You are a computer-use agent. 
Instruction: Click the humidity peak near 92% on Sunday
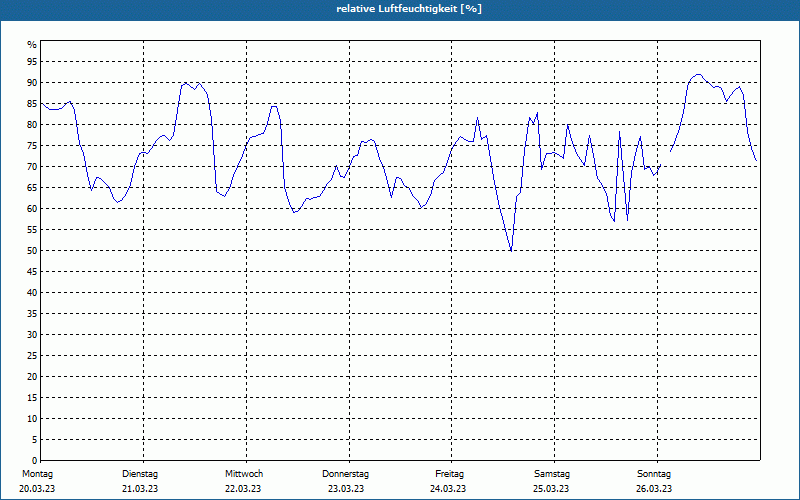(698, 74)
